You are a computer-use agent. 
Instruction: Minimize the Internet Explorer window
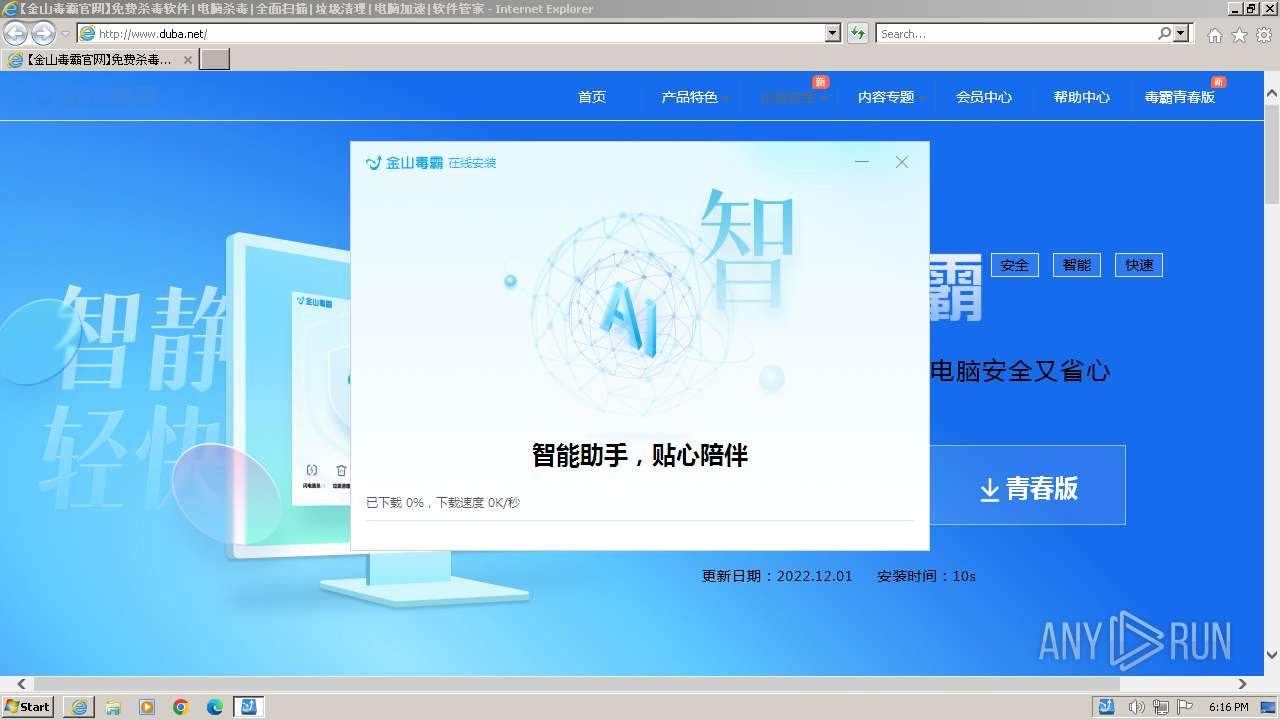point(1234,8)
